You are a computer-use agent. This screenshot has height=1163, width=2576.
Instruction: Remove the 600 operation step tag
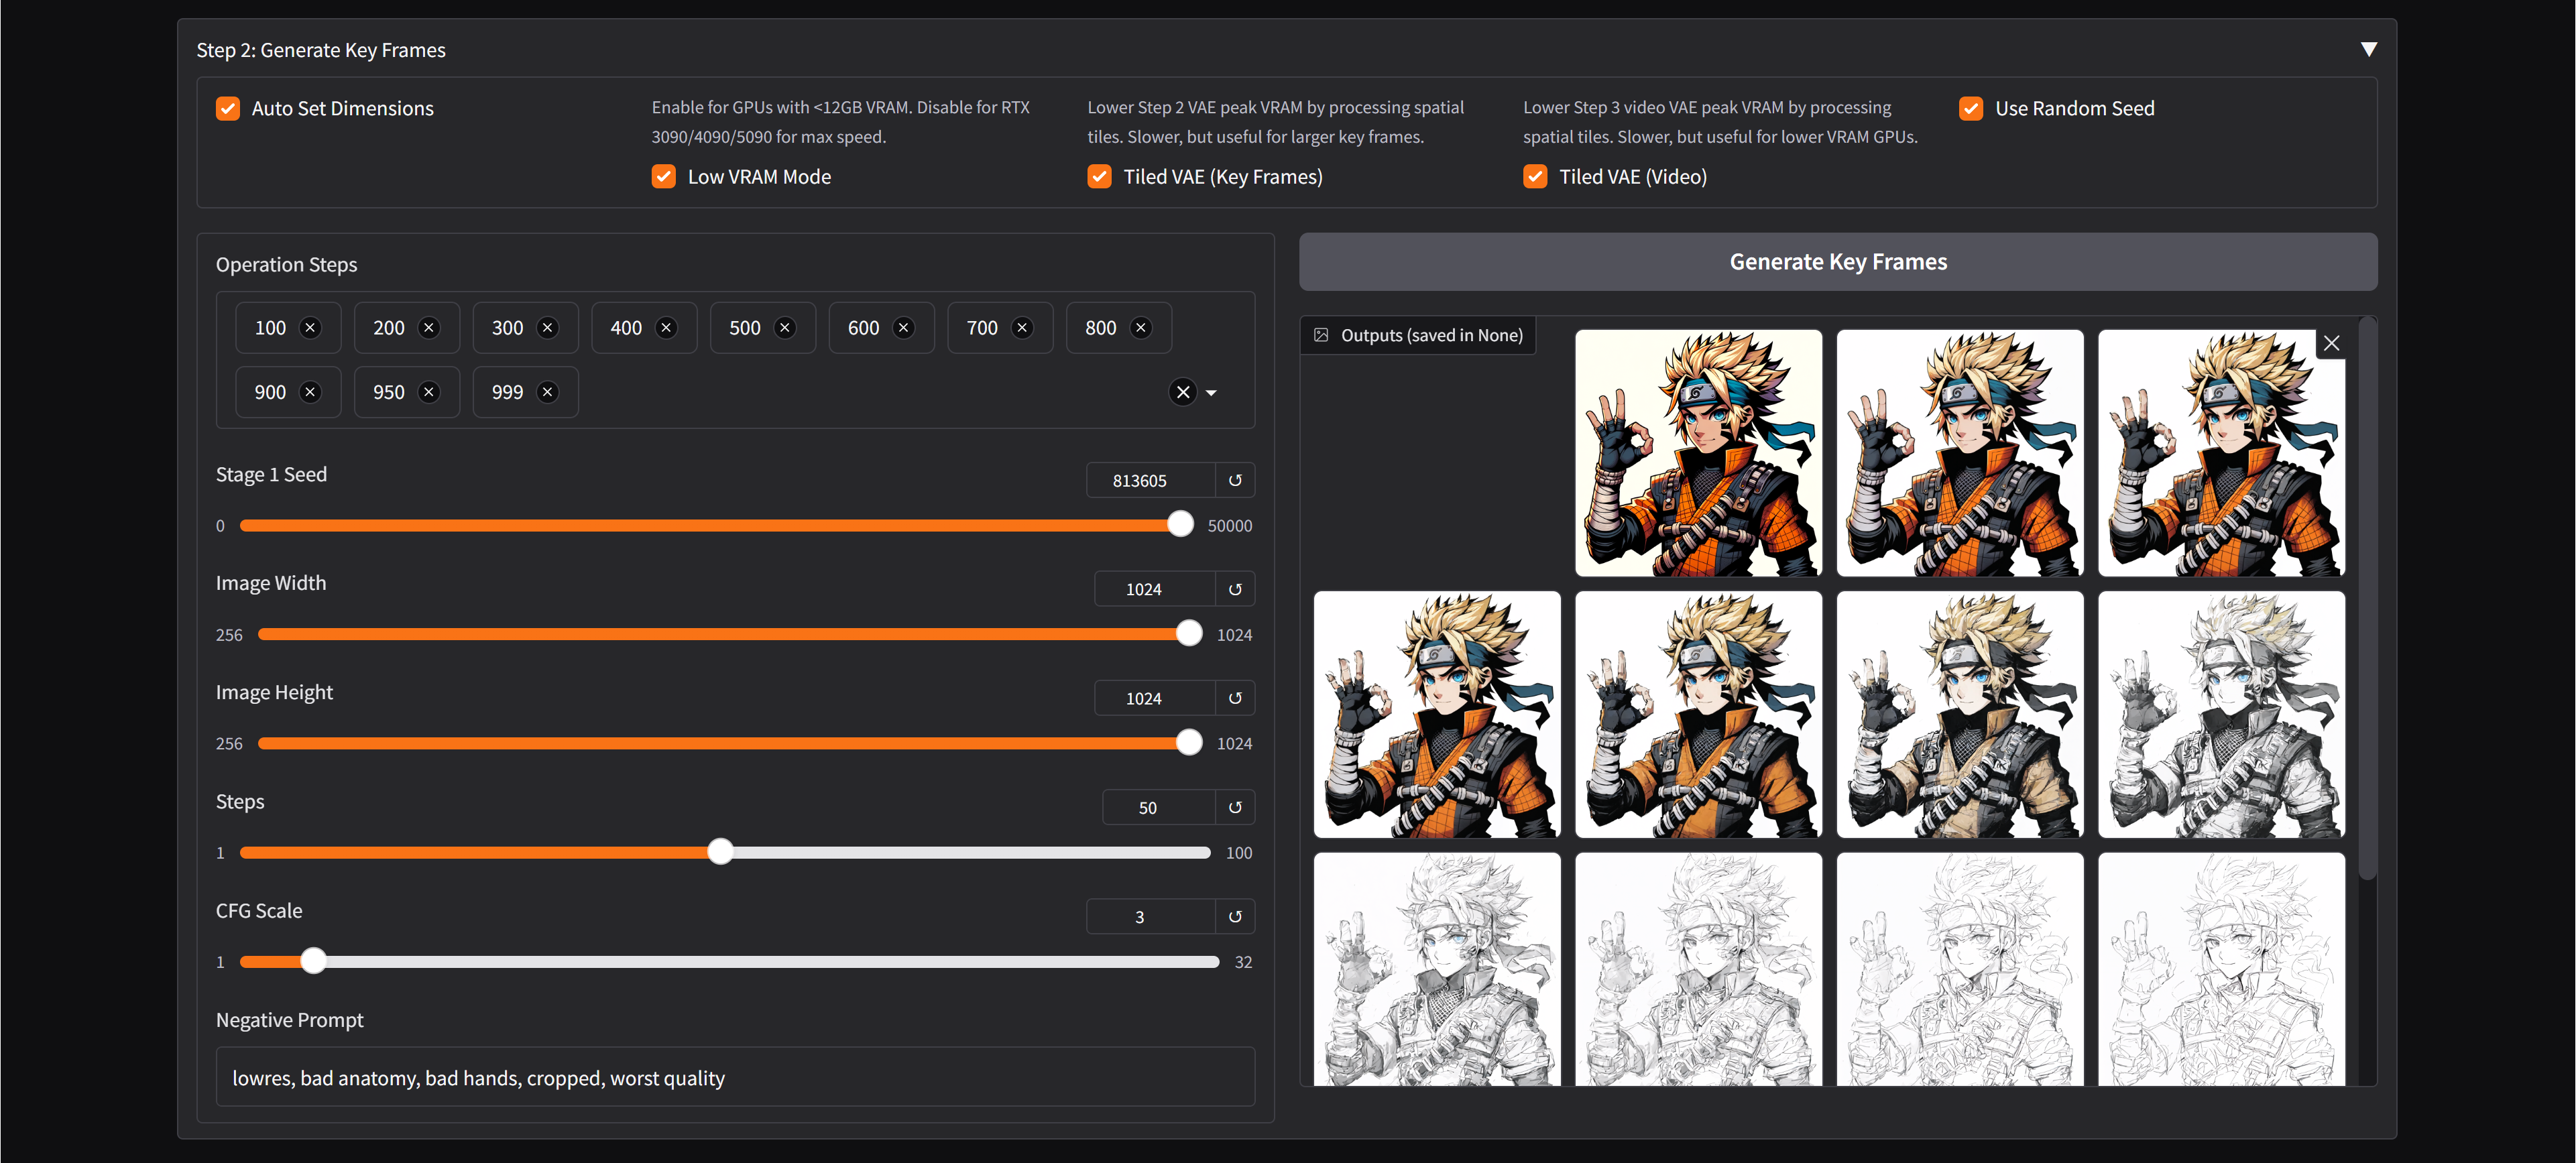903,328
